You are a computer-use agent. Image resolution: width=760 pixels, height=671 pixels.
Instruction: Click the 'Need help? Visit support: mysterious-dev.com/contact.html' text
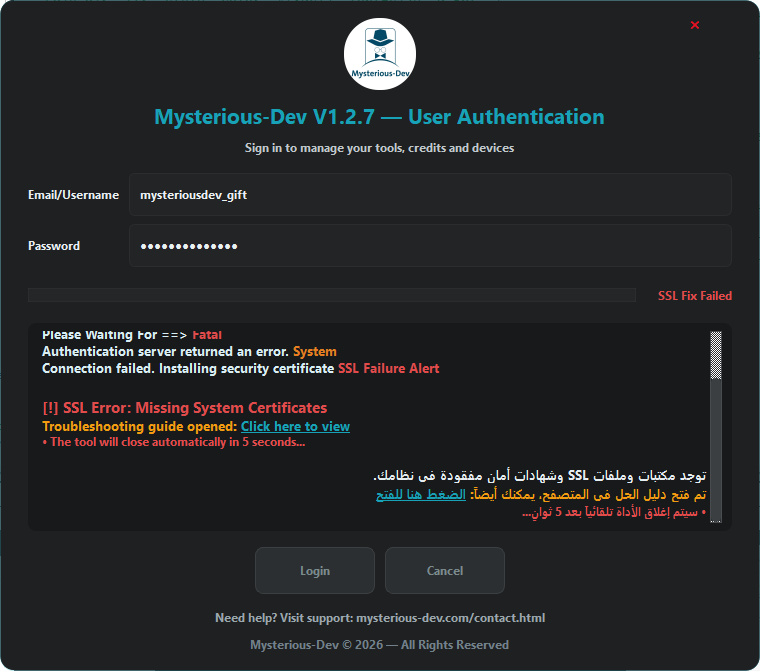(x=380, y=618)
